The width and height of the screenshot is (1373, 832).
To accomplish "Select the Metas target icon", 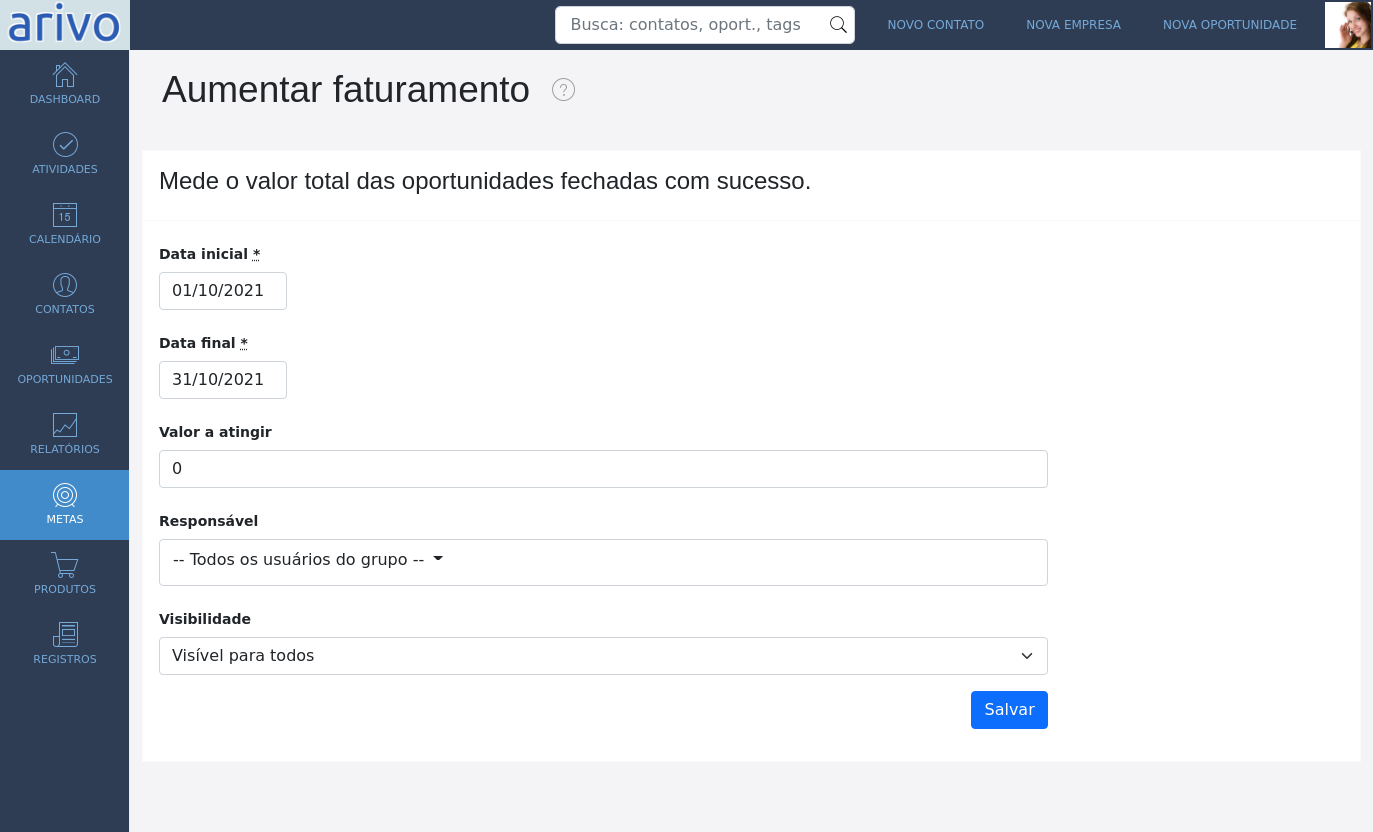I will point(65,495).
